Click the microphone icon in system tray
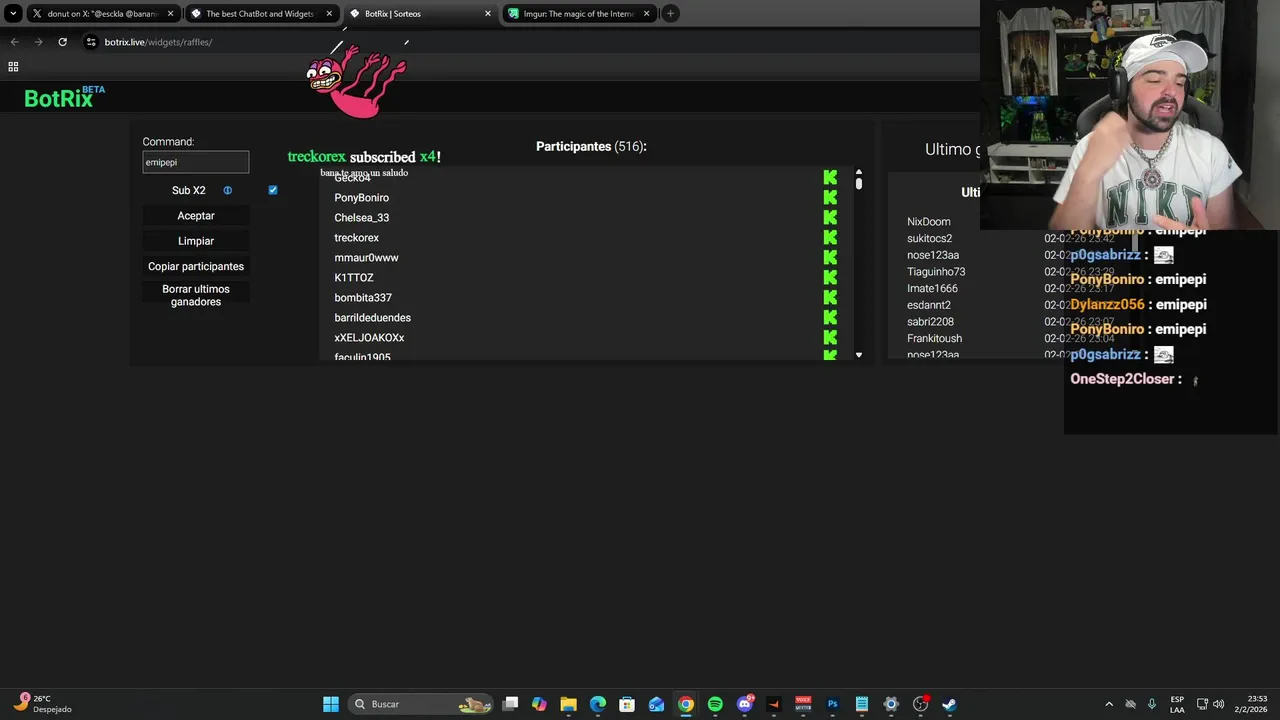Viewport: 1280px width, 720px height. point(1152,704)
